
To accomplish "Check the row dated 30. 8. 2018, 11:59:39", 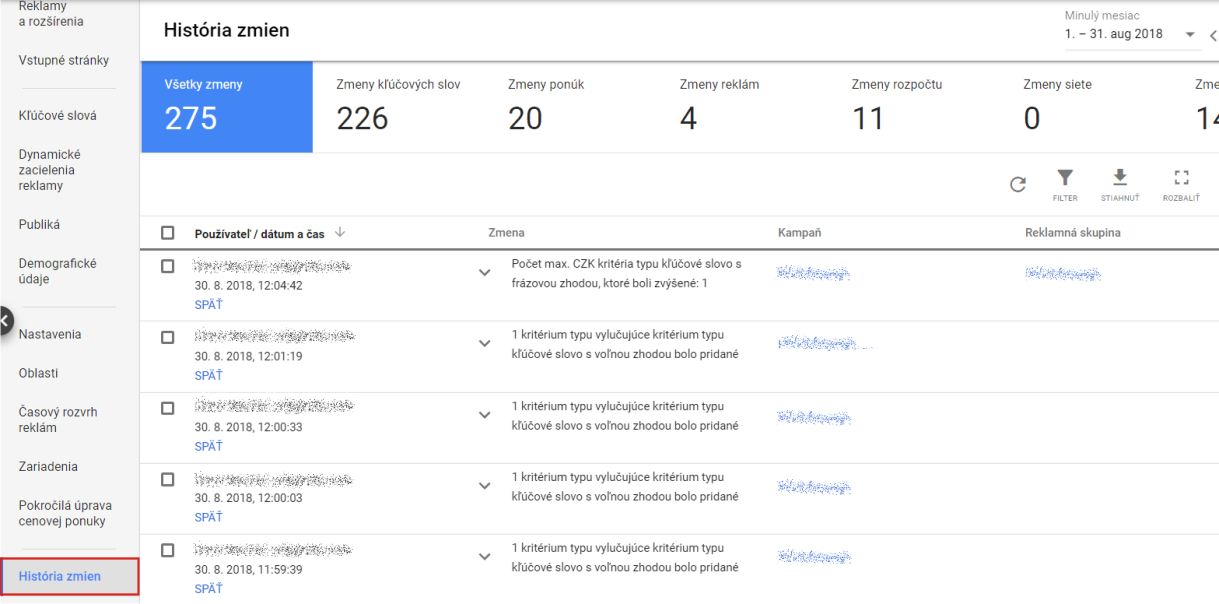I will (168, 550).
